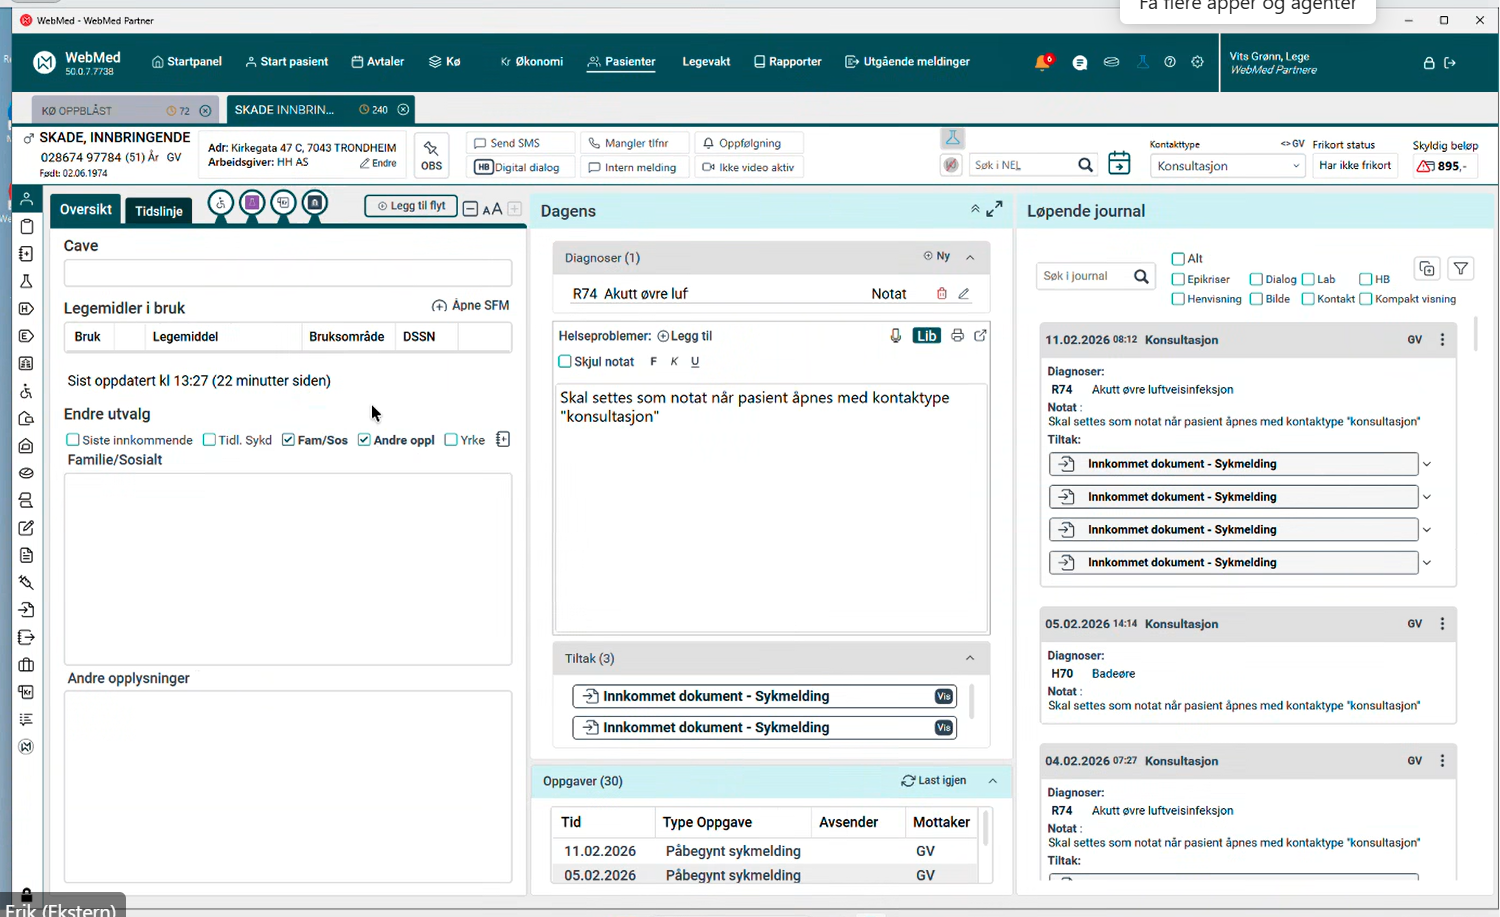Open the Rapporter menu item
1500x917 pixels.
788,61
